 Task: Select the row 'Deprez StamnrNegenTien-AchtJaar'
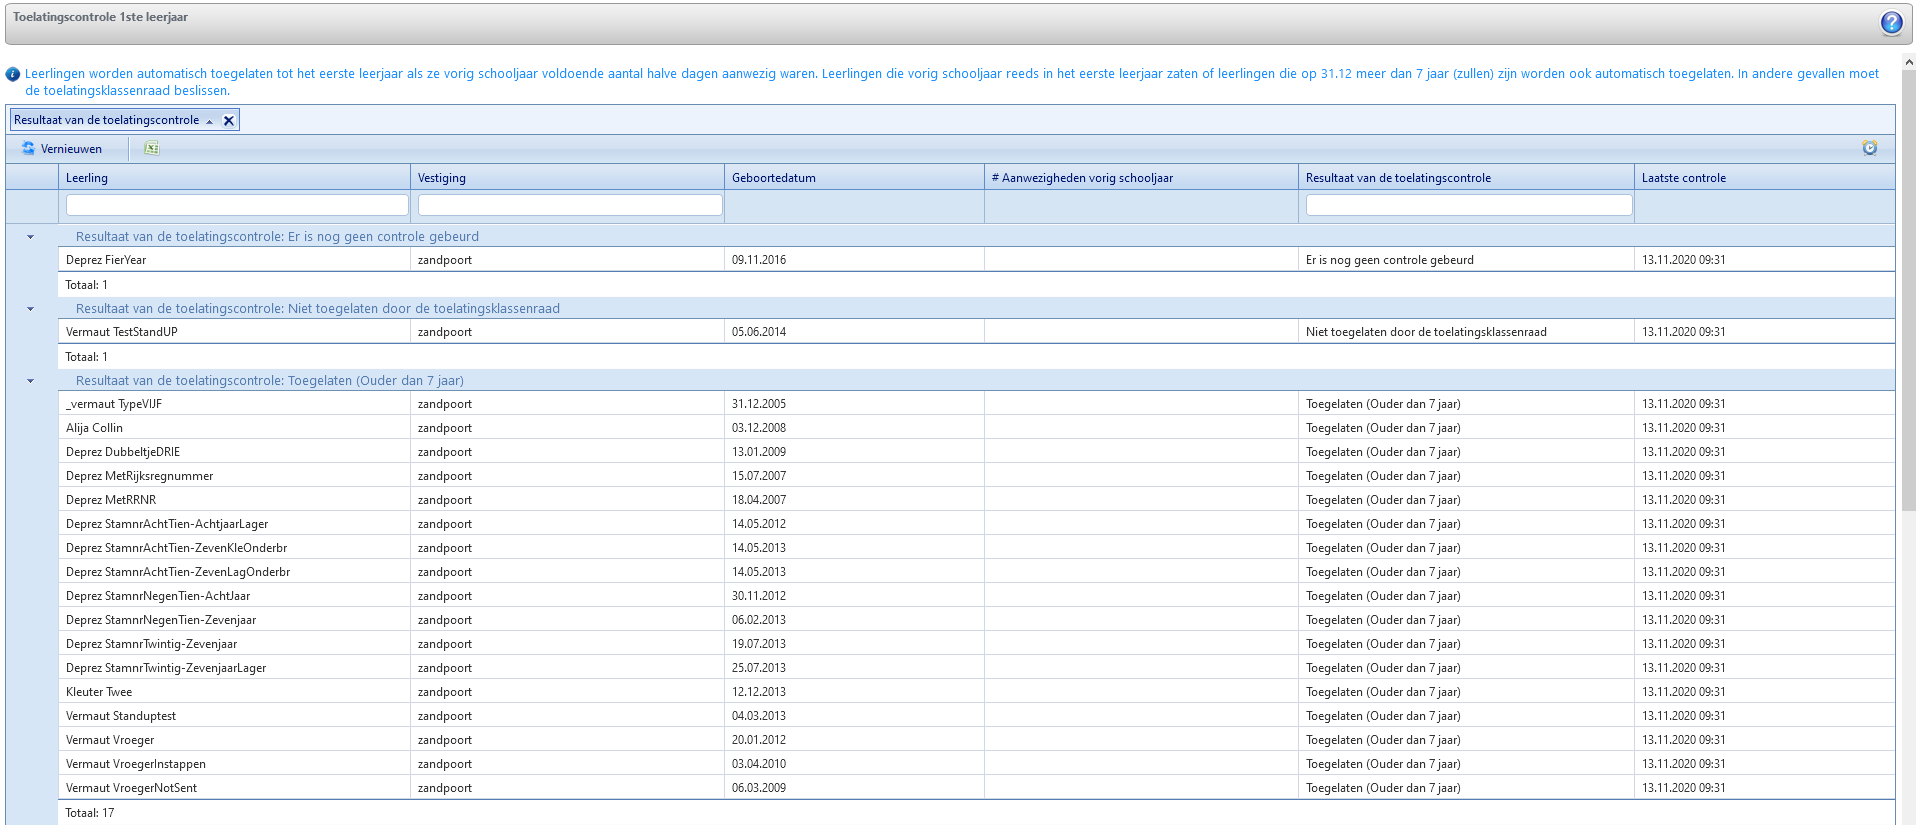[x=976, y=596]
